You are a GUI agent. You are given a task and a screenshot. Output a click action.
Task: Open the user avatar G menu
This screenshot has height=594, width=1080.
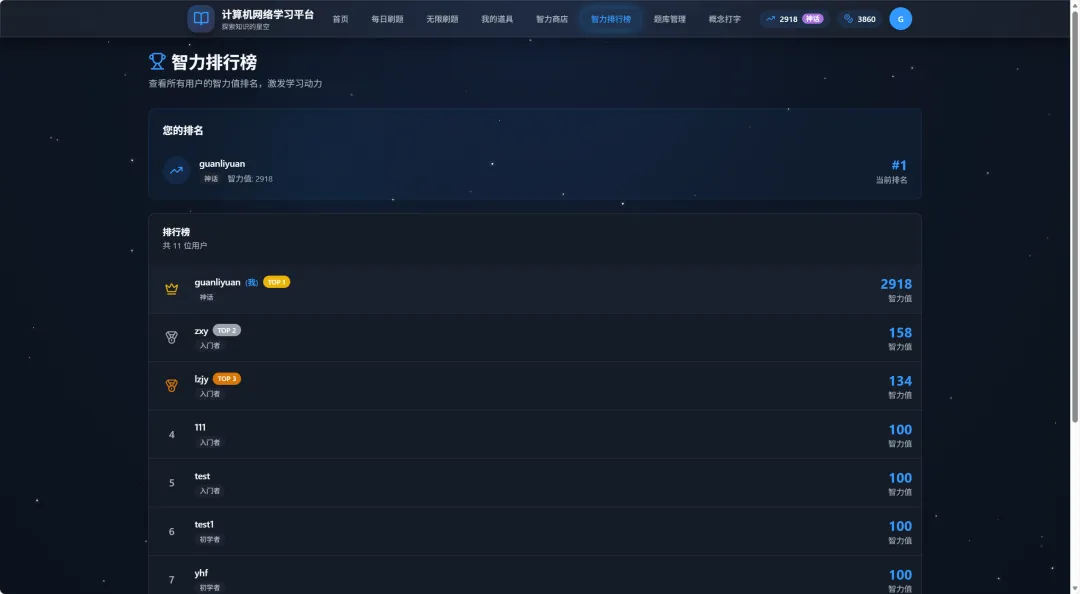coord(900,19)
